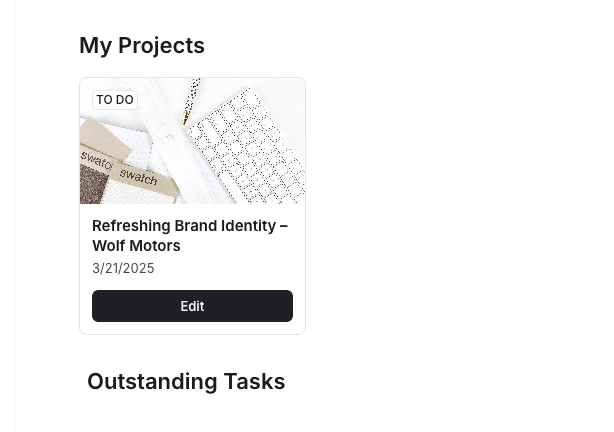The width and height of the screenshot is (614, 432).
Task: Click the spotted pen in the thumbnail
Action: (191, 101)
